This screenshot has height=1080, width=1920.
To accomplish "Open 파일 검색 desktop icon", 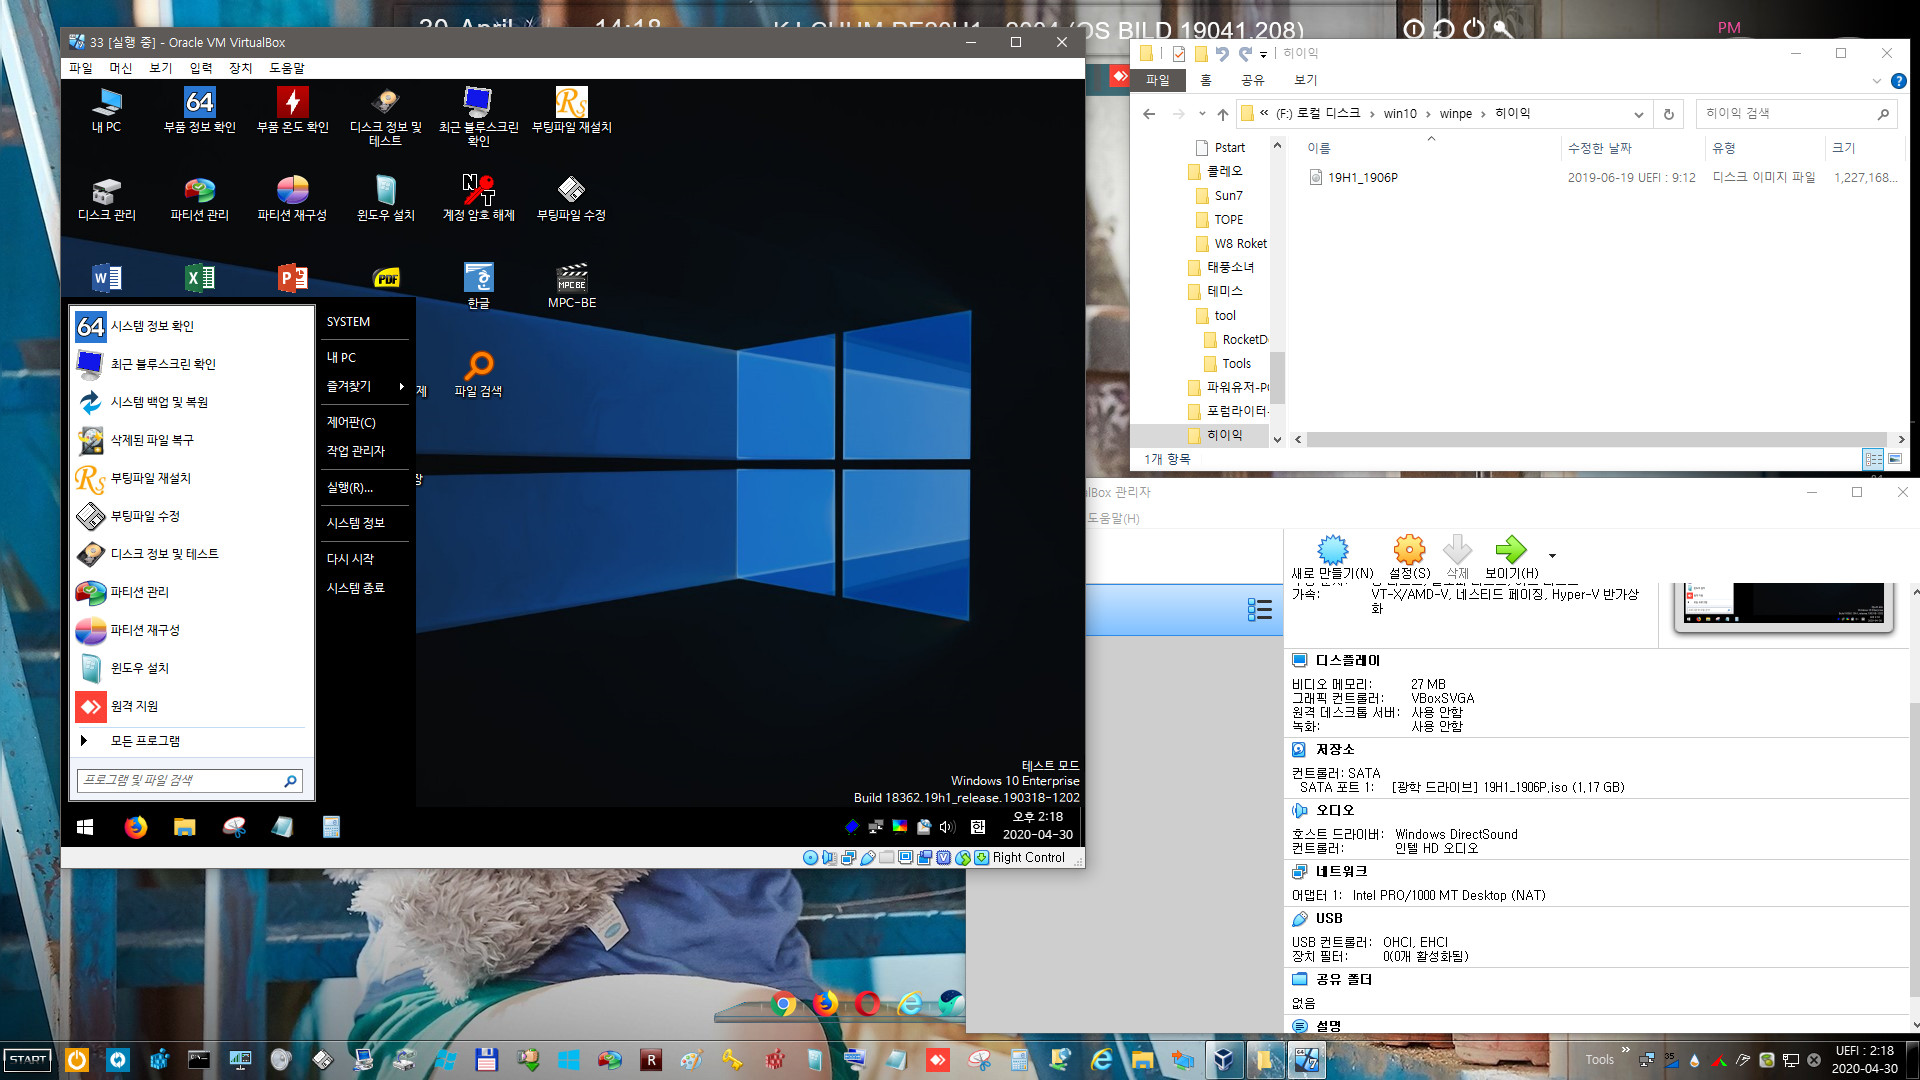I will tap(478, 375).
